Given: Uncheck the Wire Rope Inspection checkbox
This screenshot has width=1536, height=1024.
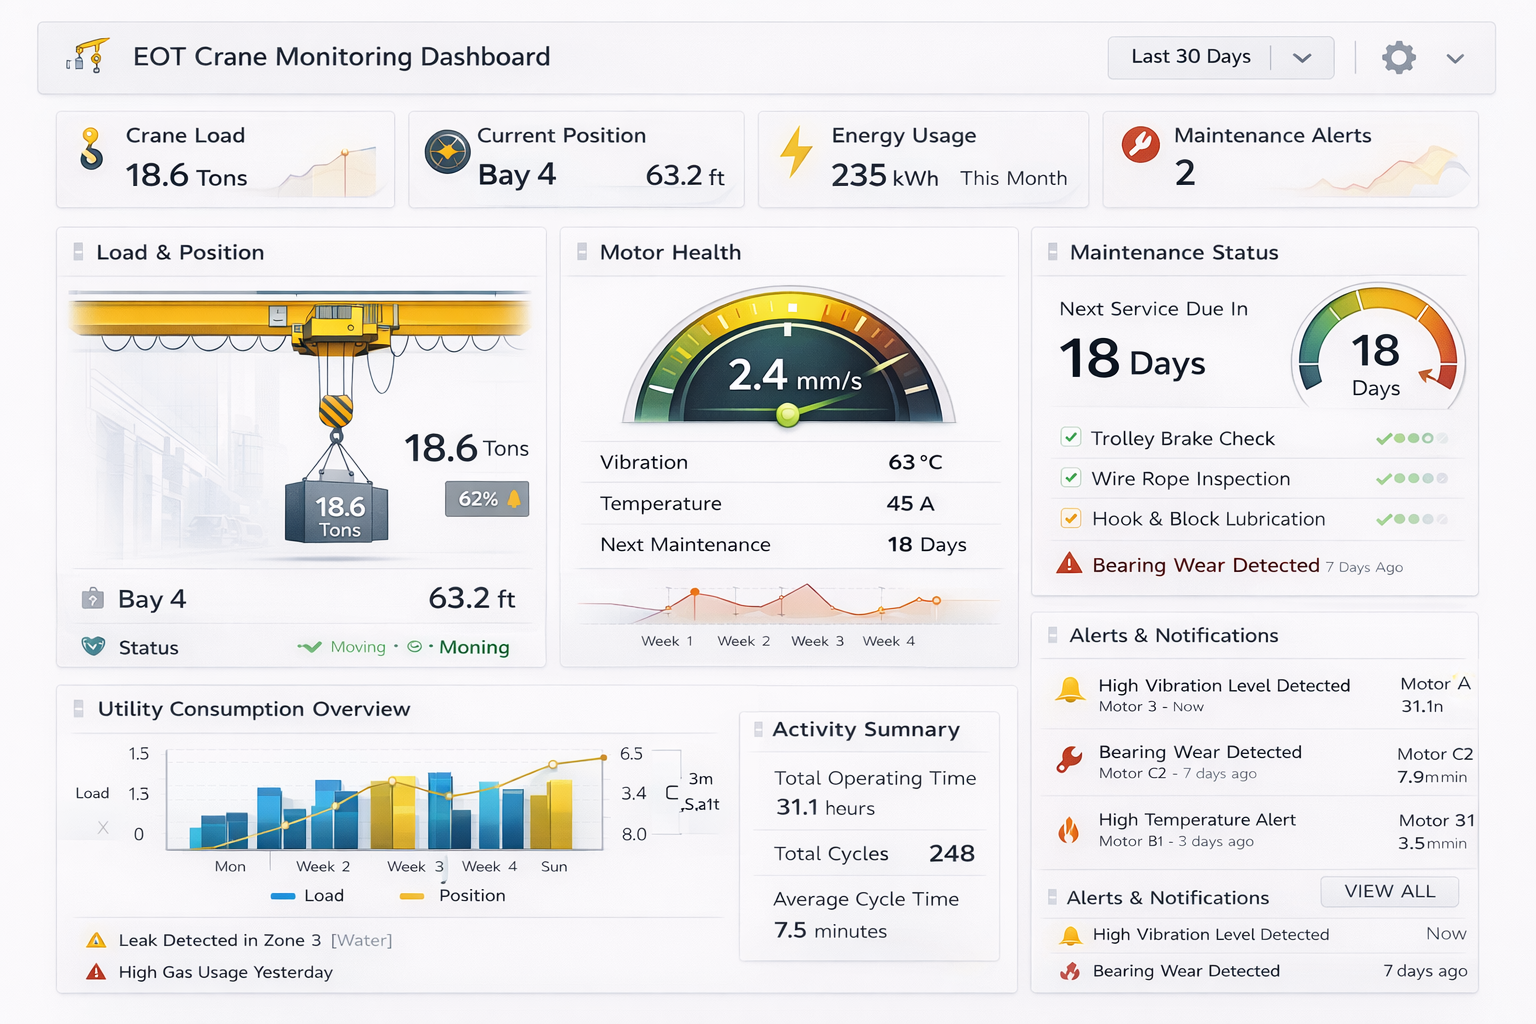Looking at the screenshot, I should pyautogui.click(x=1071, y=477).
